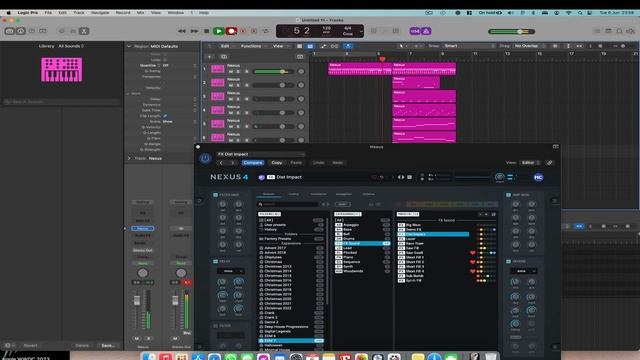Open the Track menu
This screenshot has width=640, height=360.
(x=79, y=13)
